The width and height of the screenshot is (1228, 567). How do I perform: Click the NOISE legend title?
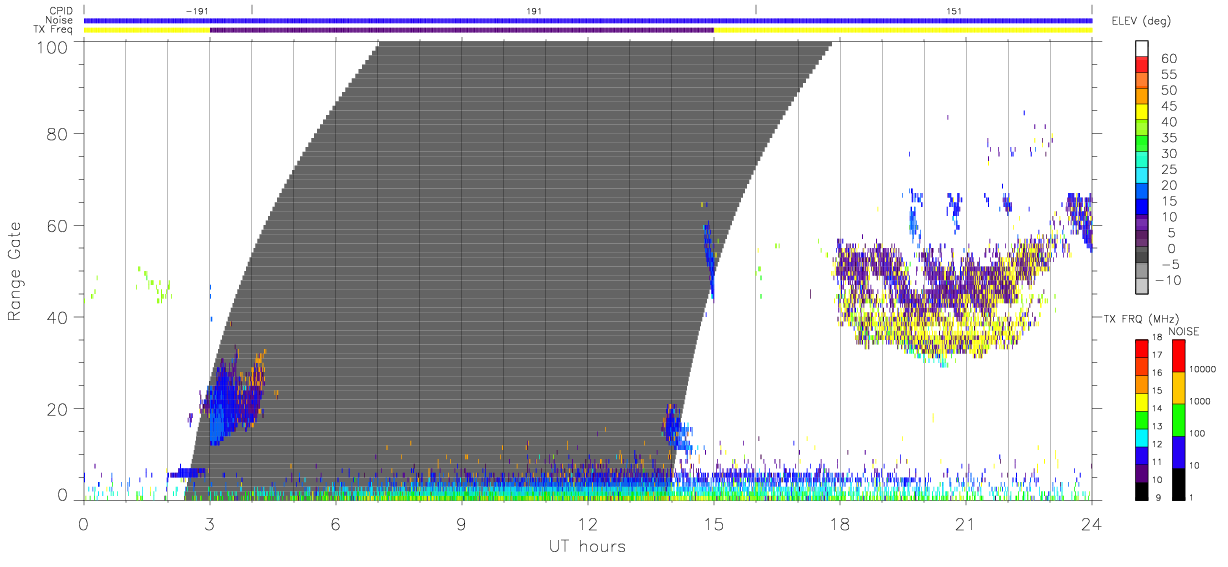click(1185, 331)
